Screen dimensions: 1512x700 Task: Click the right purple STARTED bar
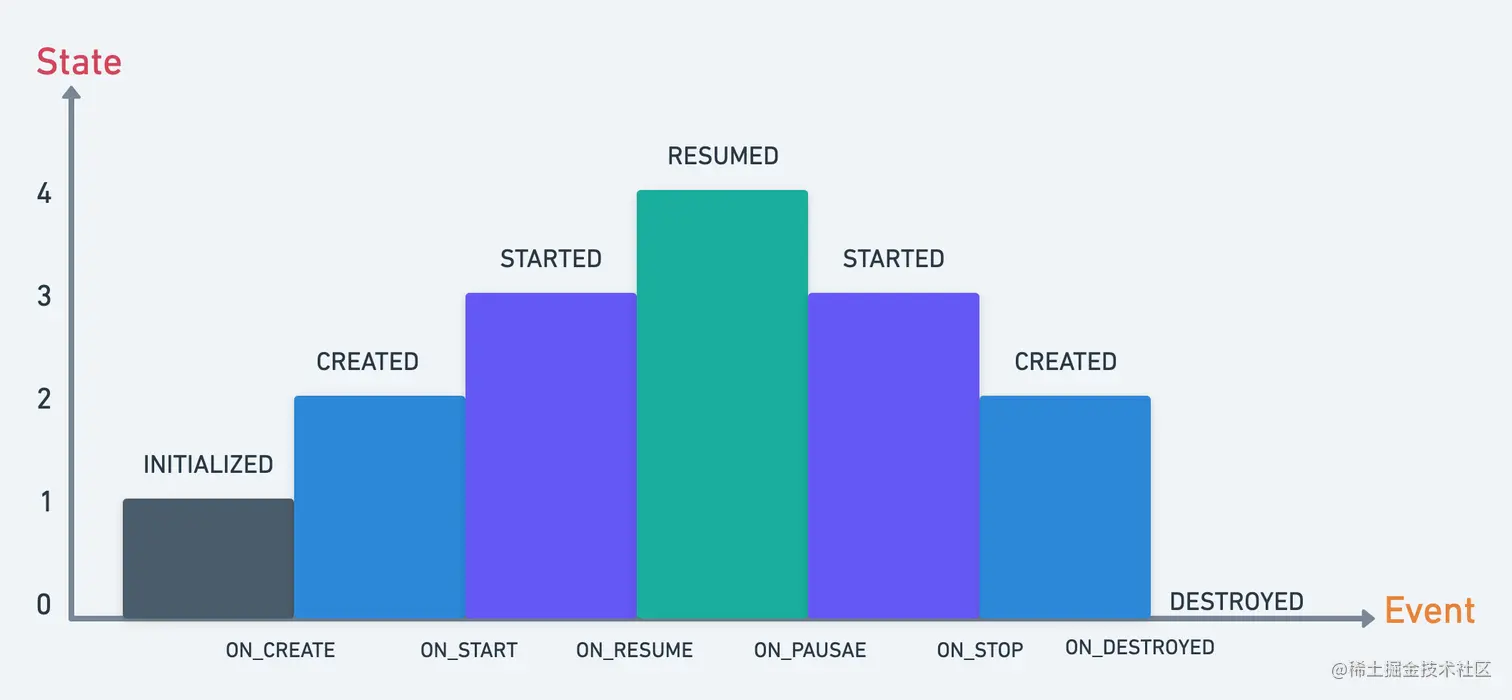tap(893, 455)
